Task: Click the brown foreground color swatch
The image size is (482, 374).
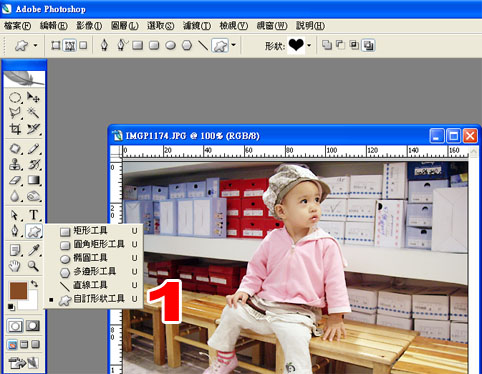Action: point(18,290)
